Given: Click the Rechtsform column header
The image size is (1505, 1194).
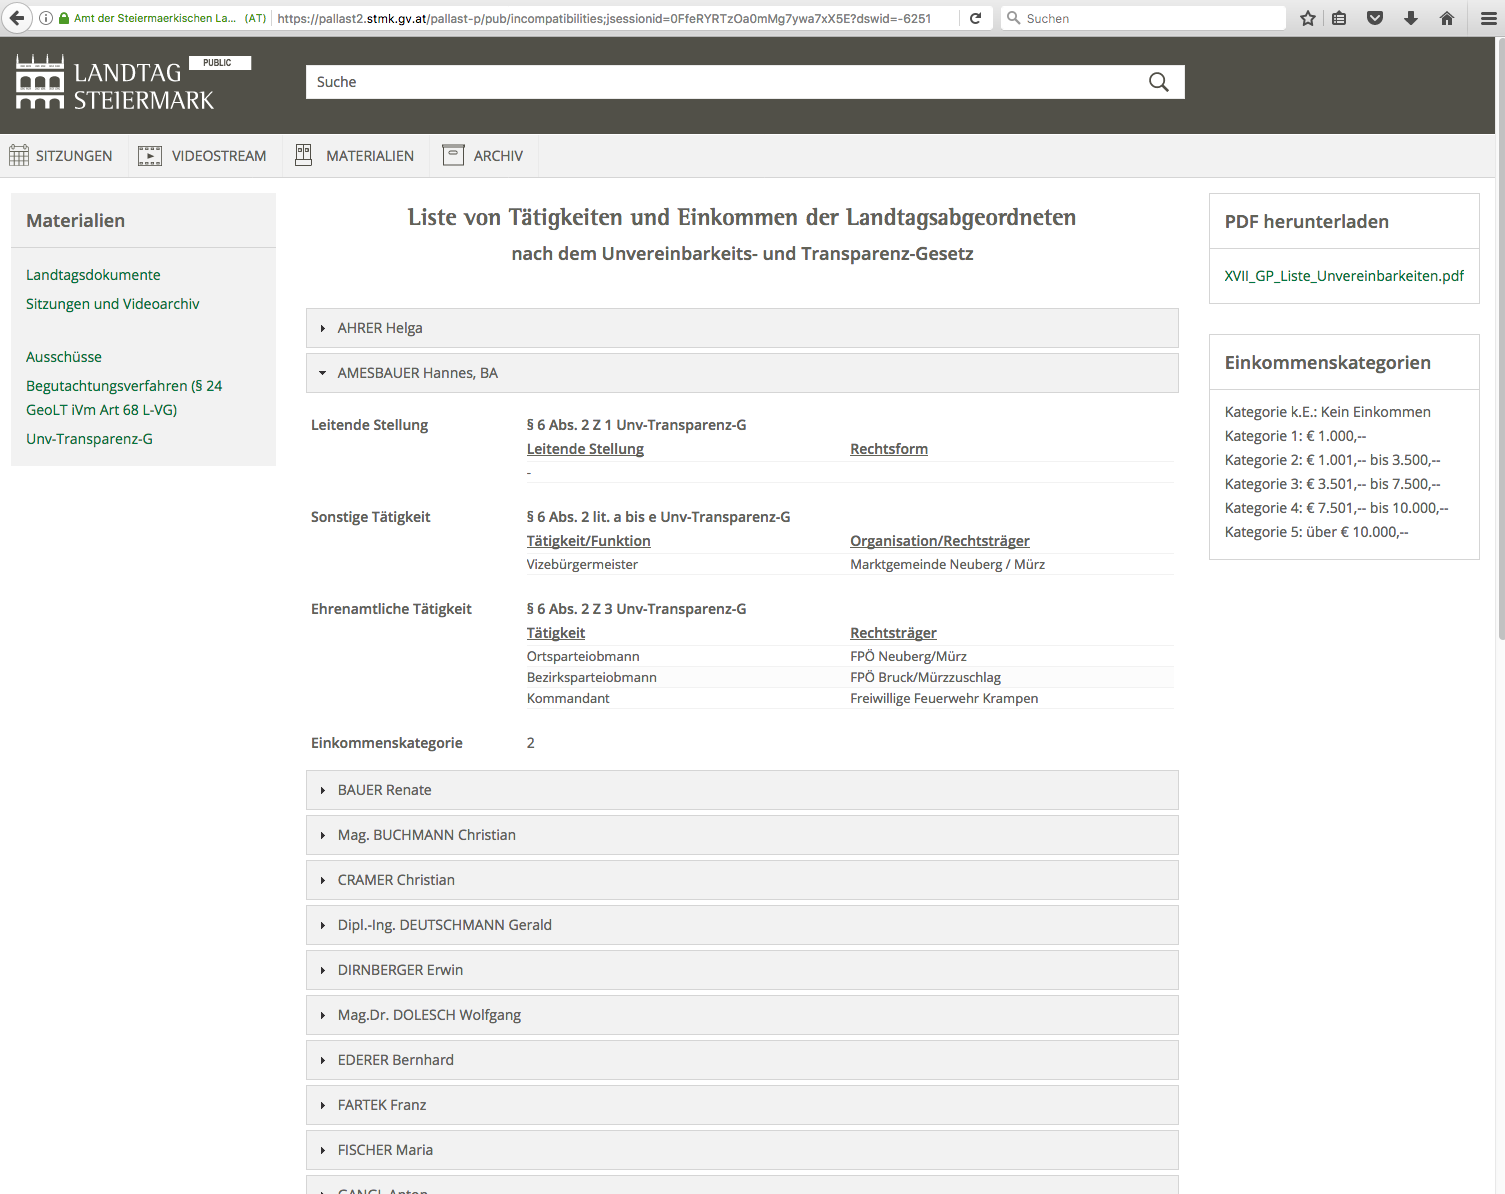Looking at the screenshot, I should pos(889,449).
